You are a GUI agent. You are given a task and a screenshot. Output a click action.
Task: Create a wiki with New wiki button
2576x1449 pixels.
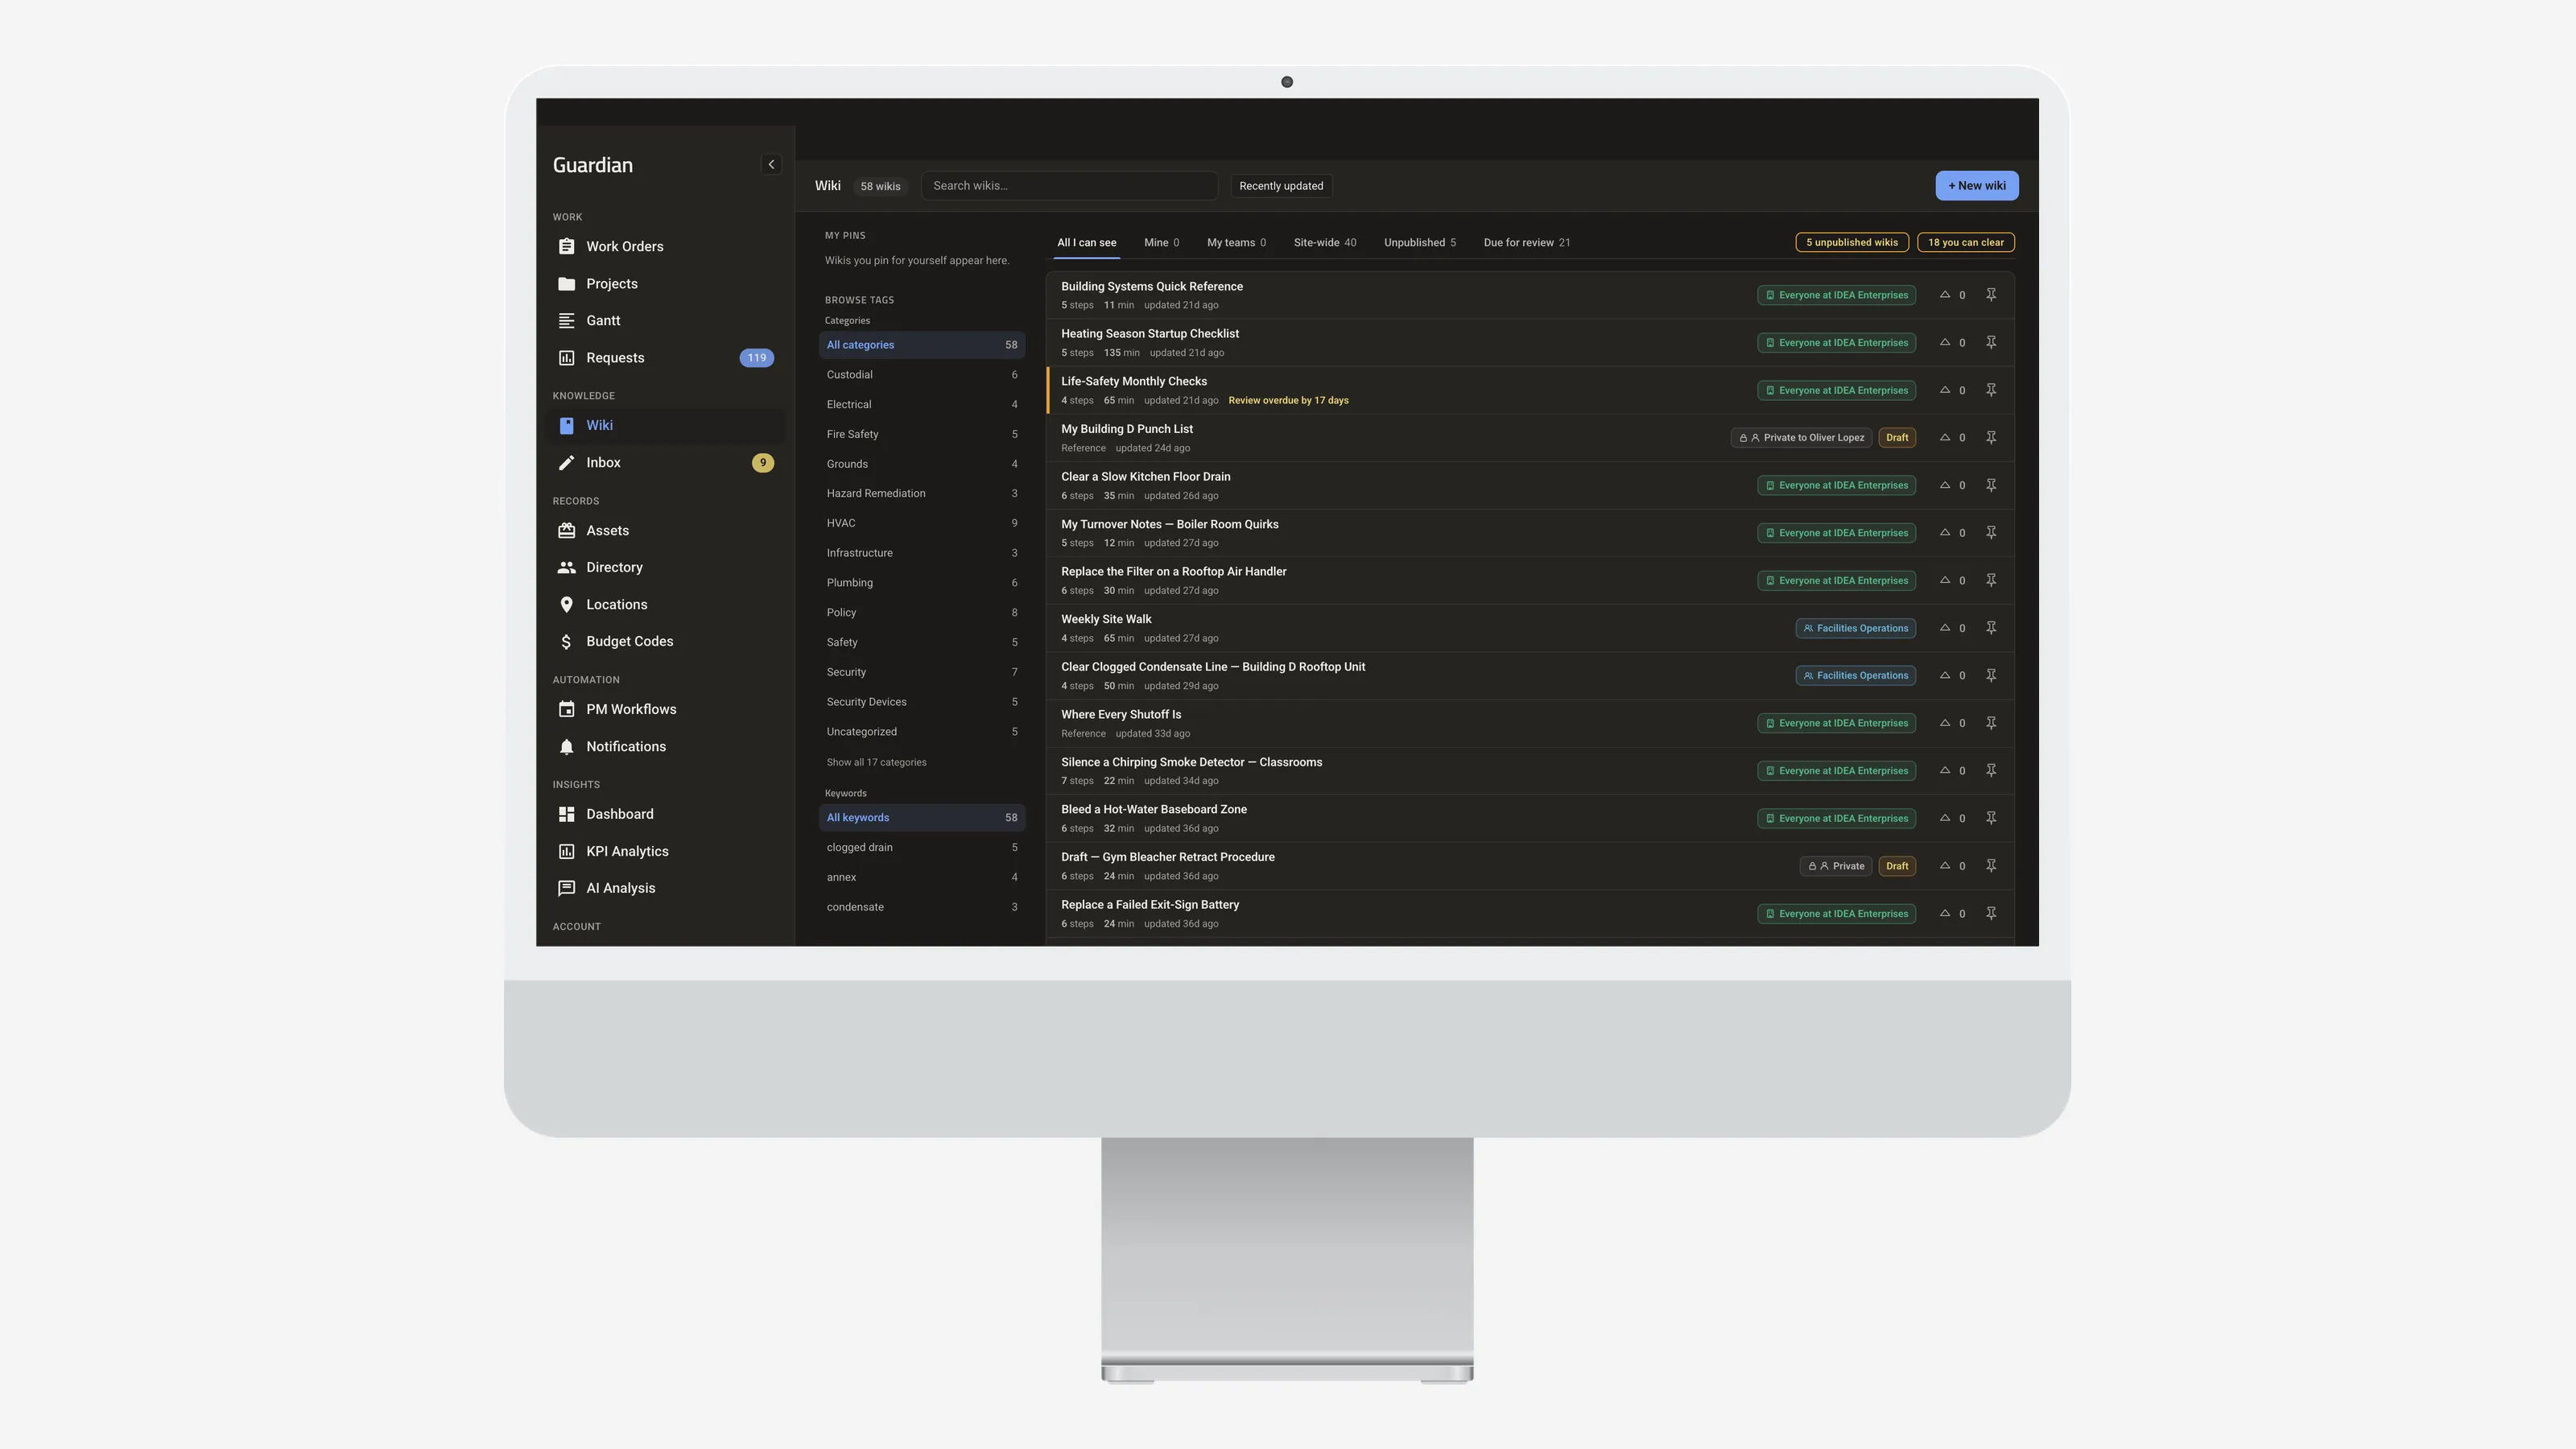click(1976, 186)
